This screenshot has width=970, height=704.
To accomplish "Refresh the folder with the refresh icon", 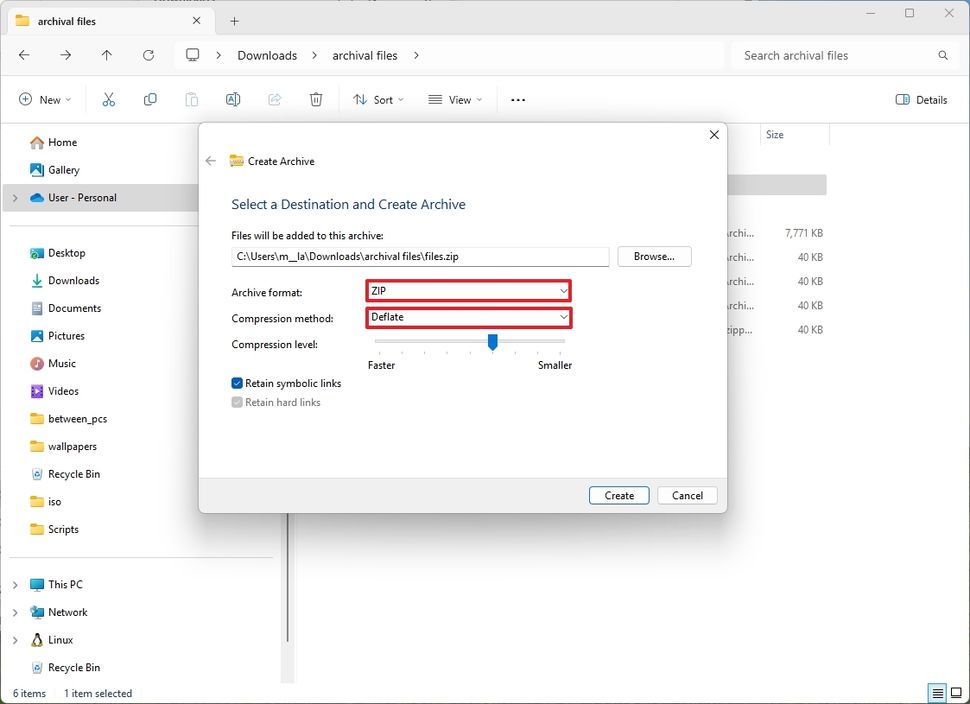I will click(149, 55).
